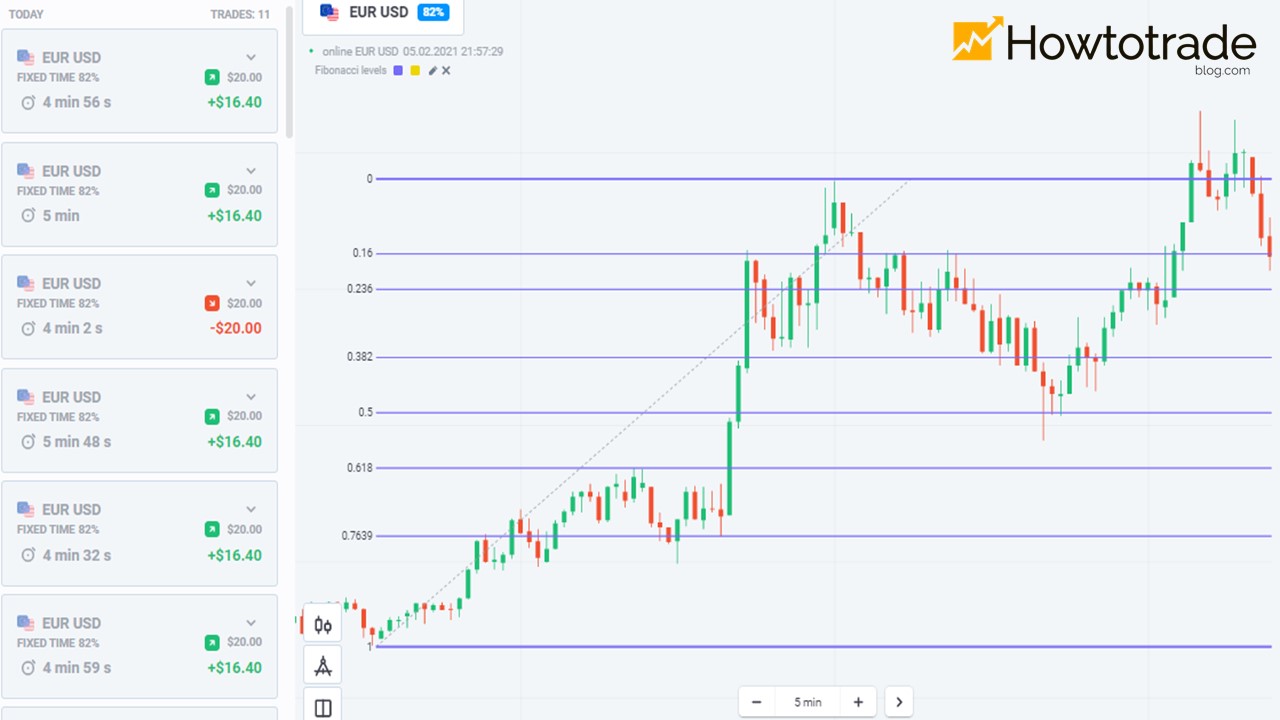The image size is (1280, 720).
Task: Click +$16.40 on the 4 min 59 s trade
Action: [235, 667]
